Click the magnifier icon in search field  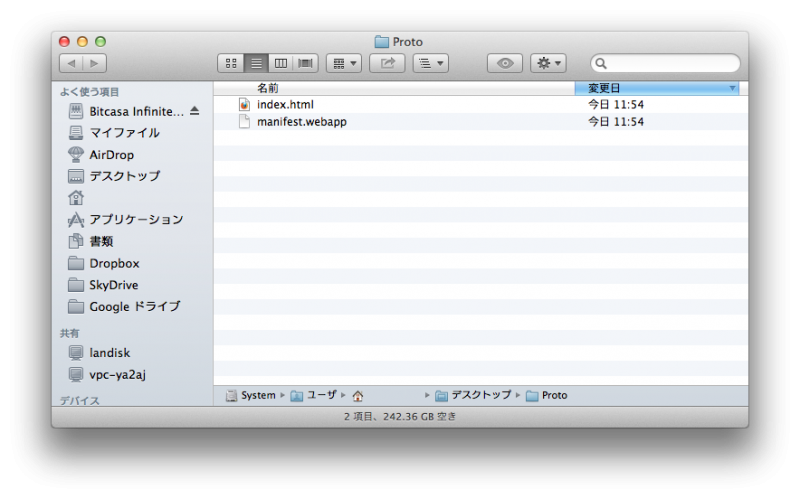pyautogui.click(x=601, y=63)
